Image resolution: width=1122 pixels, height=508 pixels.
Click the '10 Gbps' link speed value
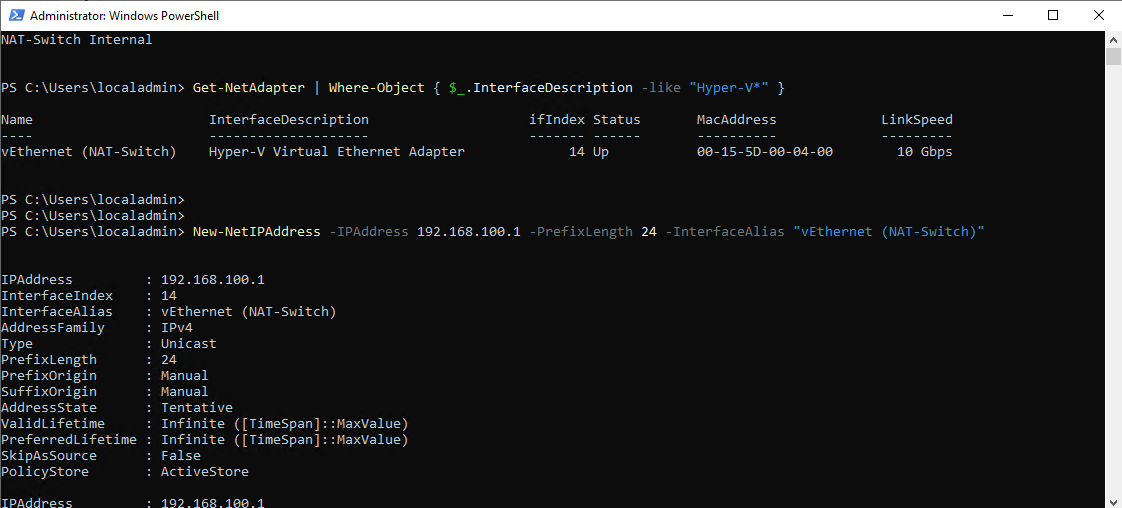click(x=925, y=152)
